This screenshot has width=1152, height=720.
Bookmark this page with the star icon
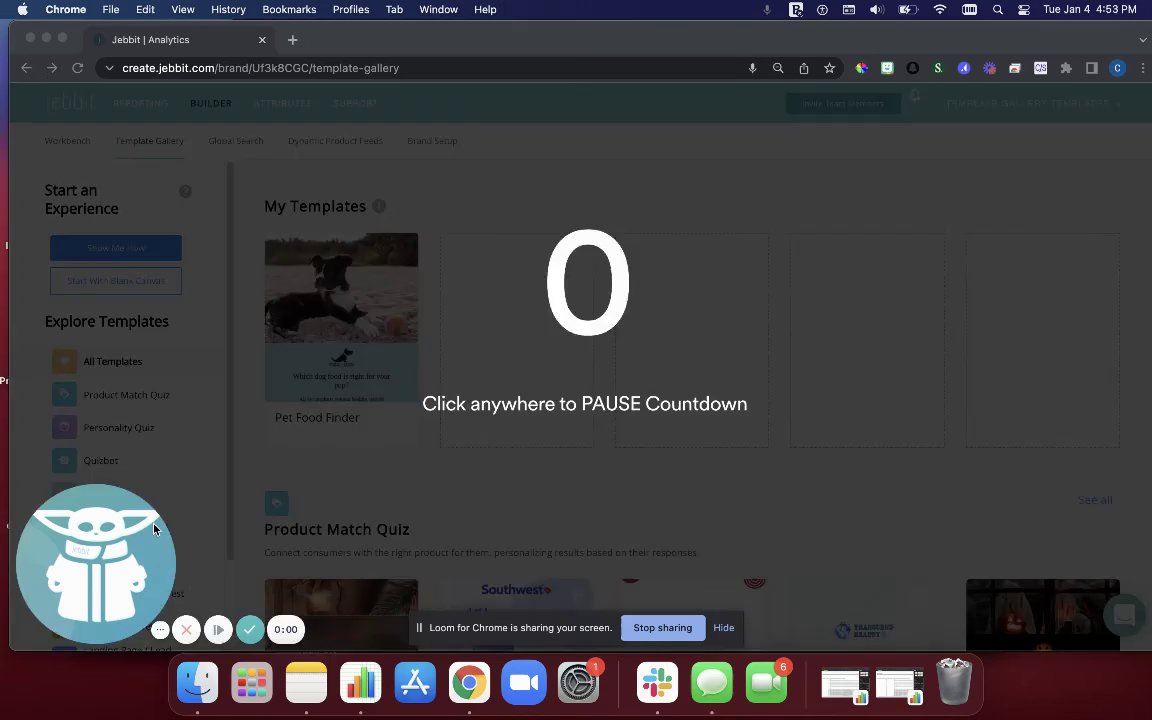tap(829, 68)
